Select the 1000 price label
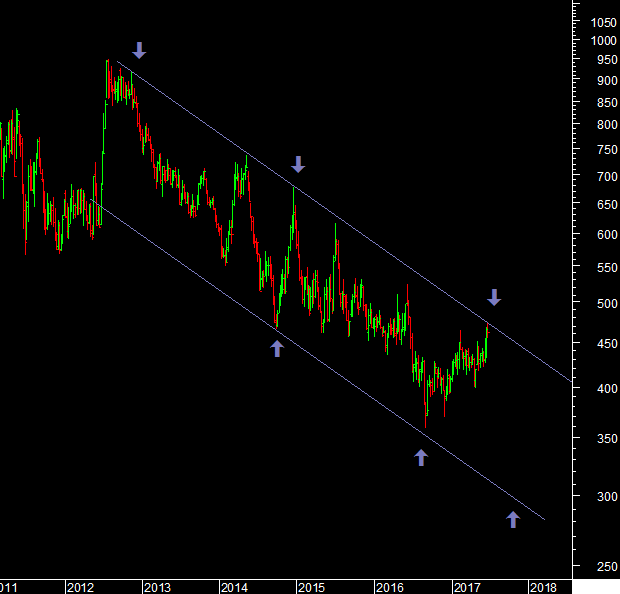Image resolution: width=620 pixels, height=594 pixels. tap(603, 41)
